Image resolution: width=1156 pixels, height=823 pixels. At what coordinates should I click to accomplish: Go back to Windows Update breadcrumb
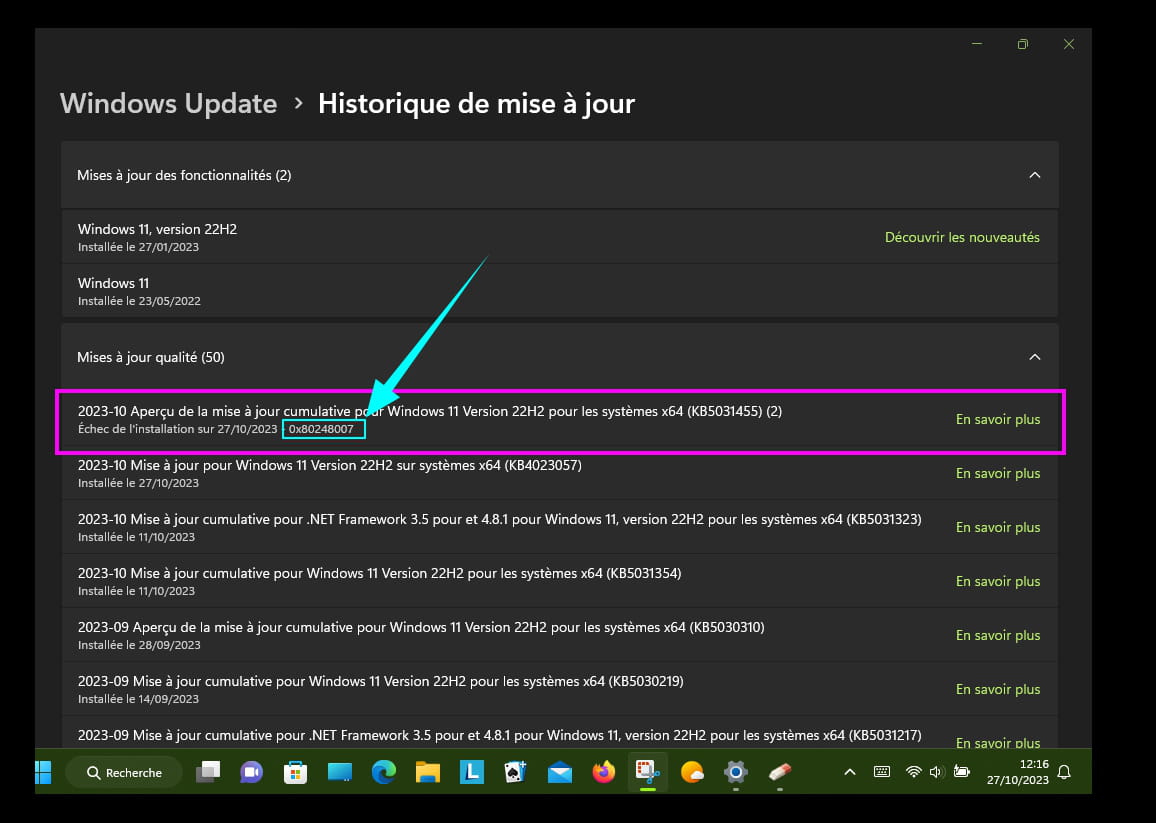tap(168, 103)
